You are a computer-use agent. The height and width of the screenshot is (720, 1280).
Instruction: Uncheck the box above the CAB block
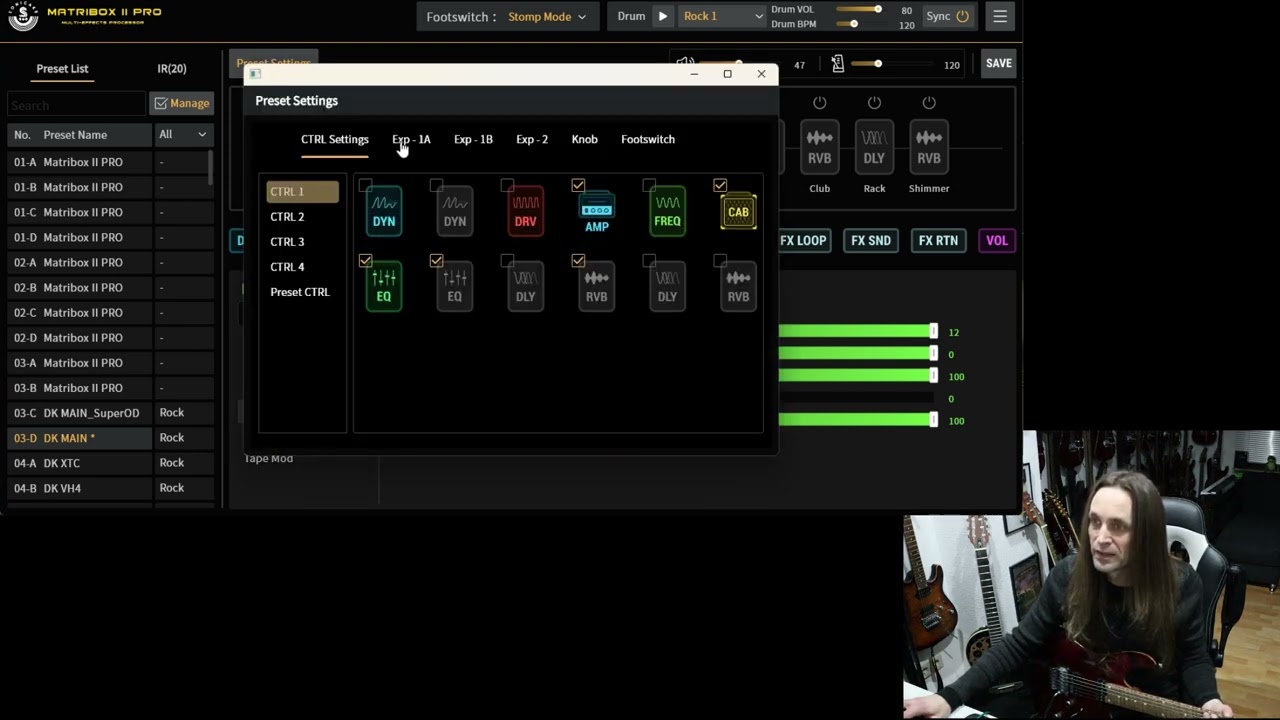pos(720,185)
